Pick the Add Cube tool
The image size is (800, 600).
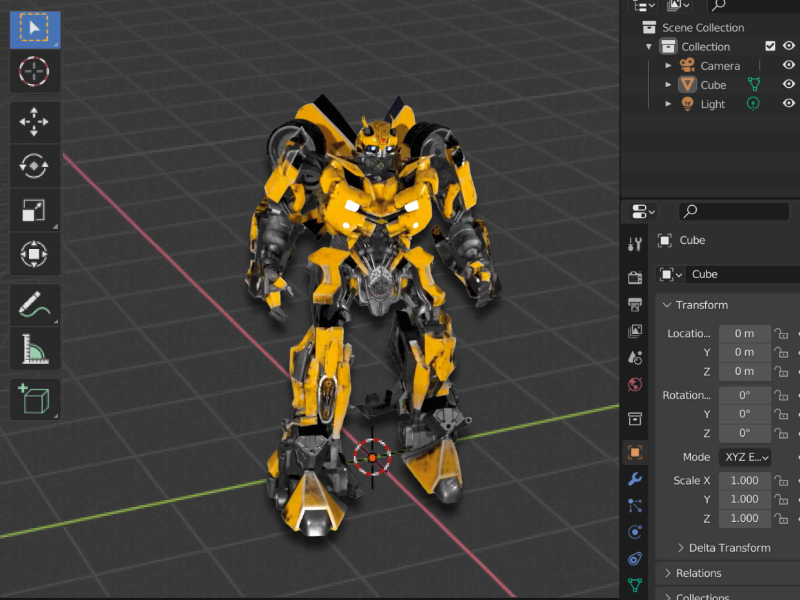coord(35,399)
